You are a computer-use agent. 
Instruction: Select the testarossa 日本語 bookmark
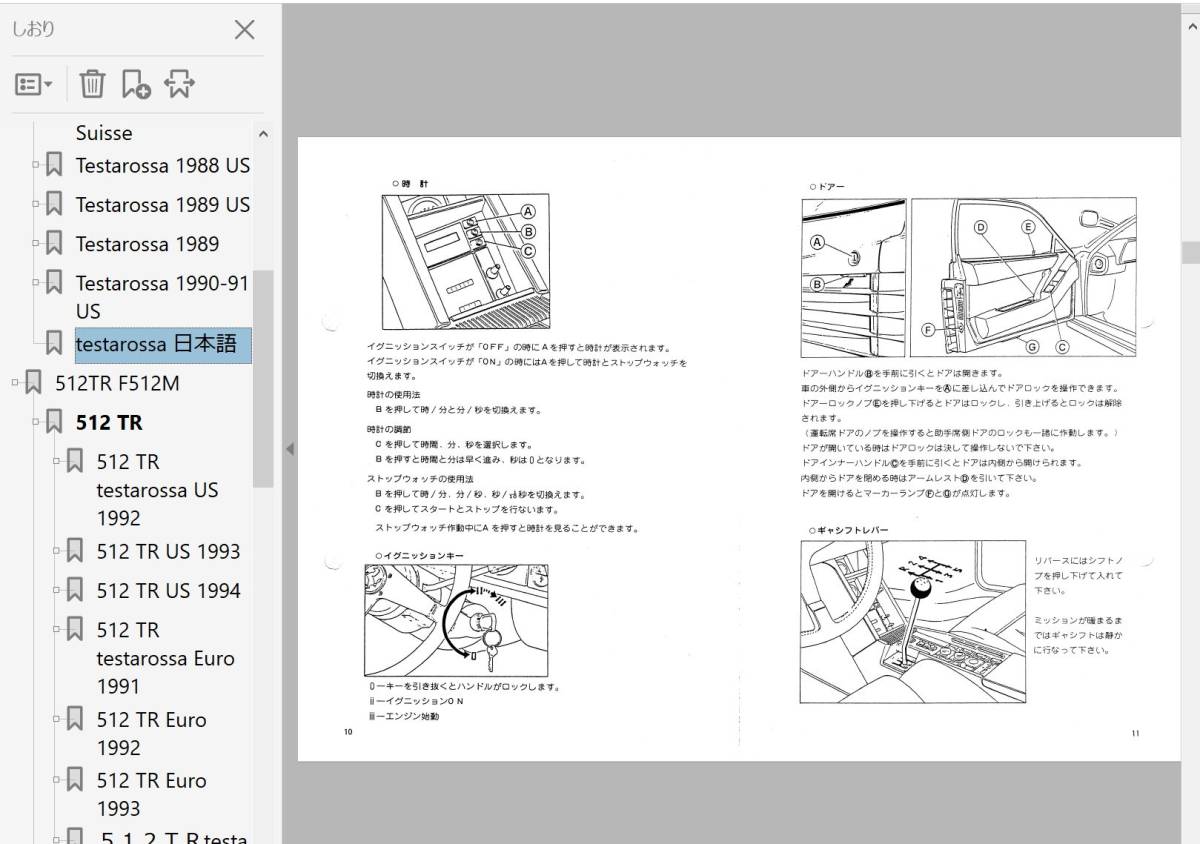coord(163,344)
